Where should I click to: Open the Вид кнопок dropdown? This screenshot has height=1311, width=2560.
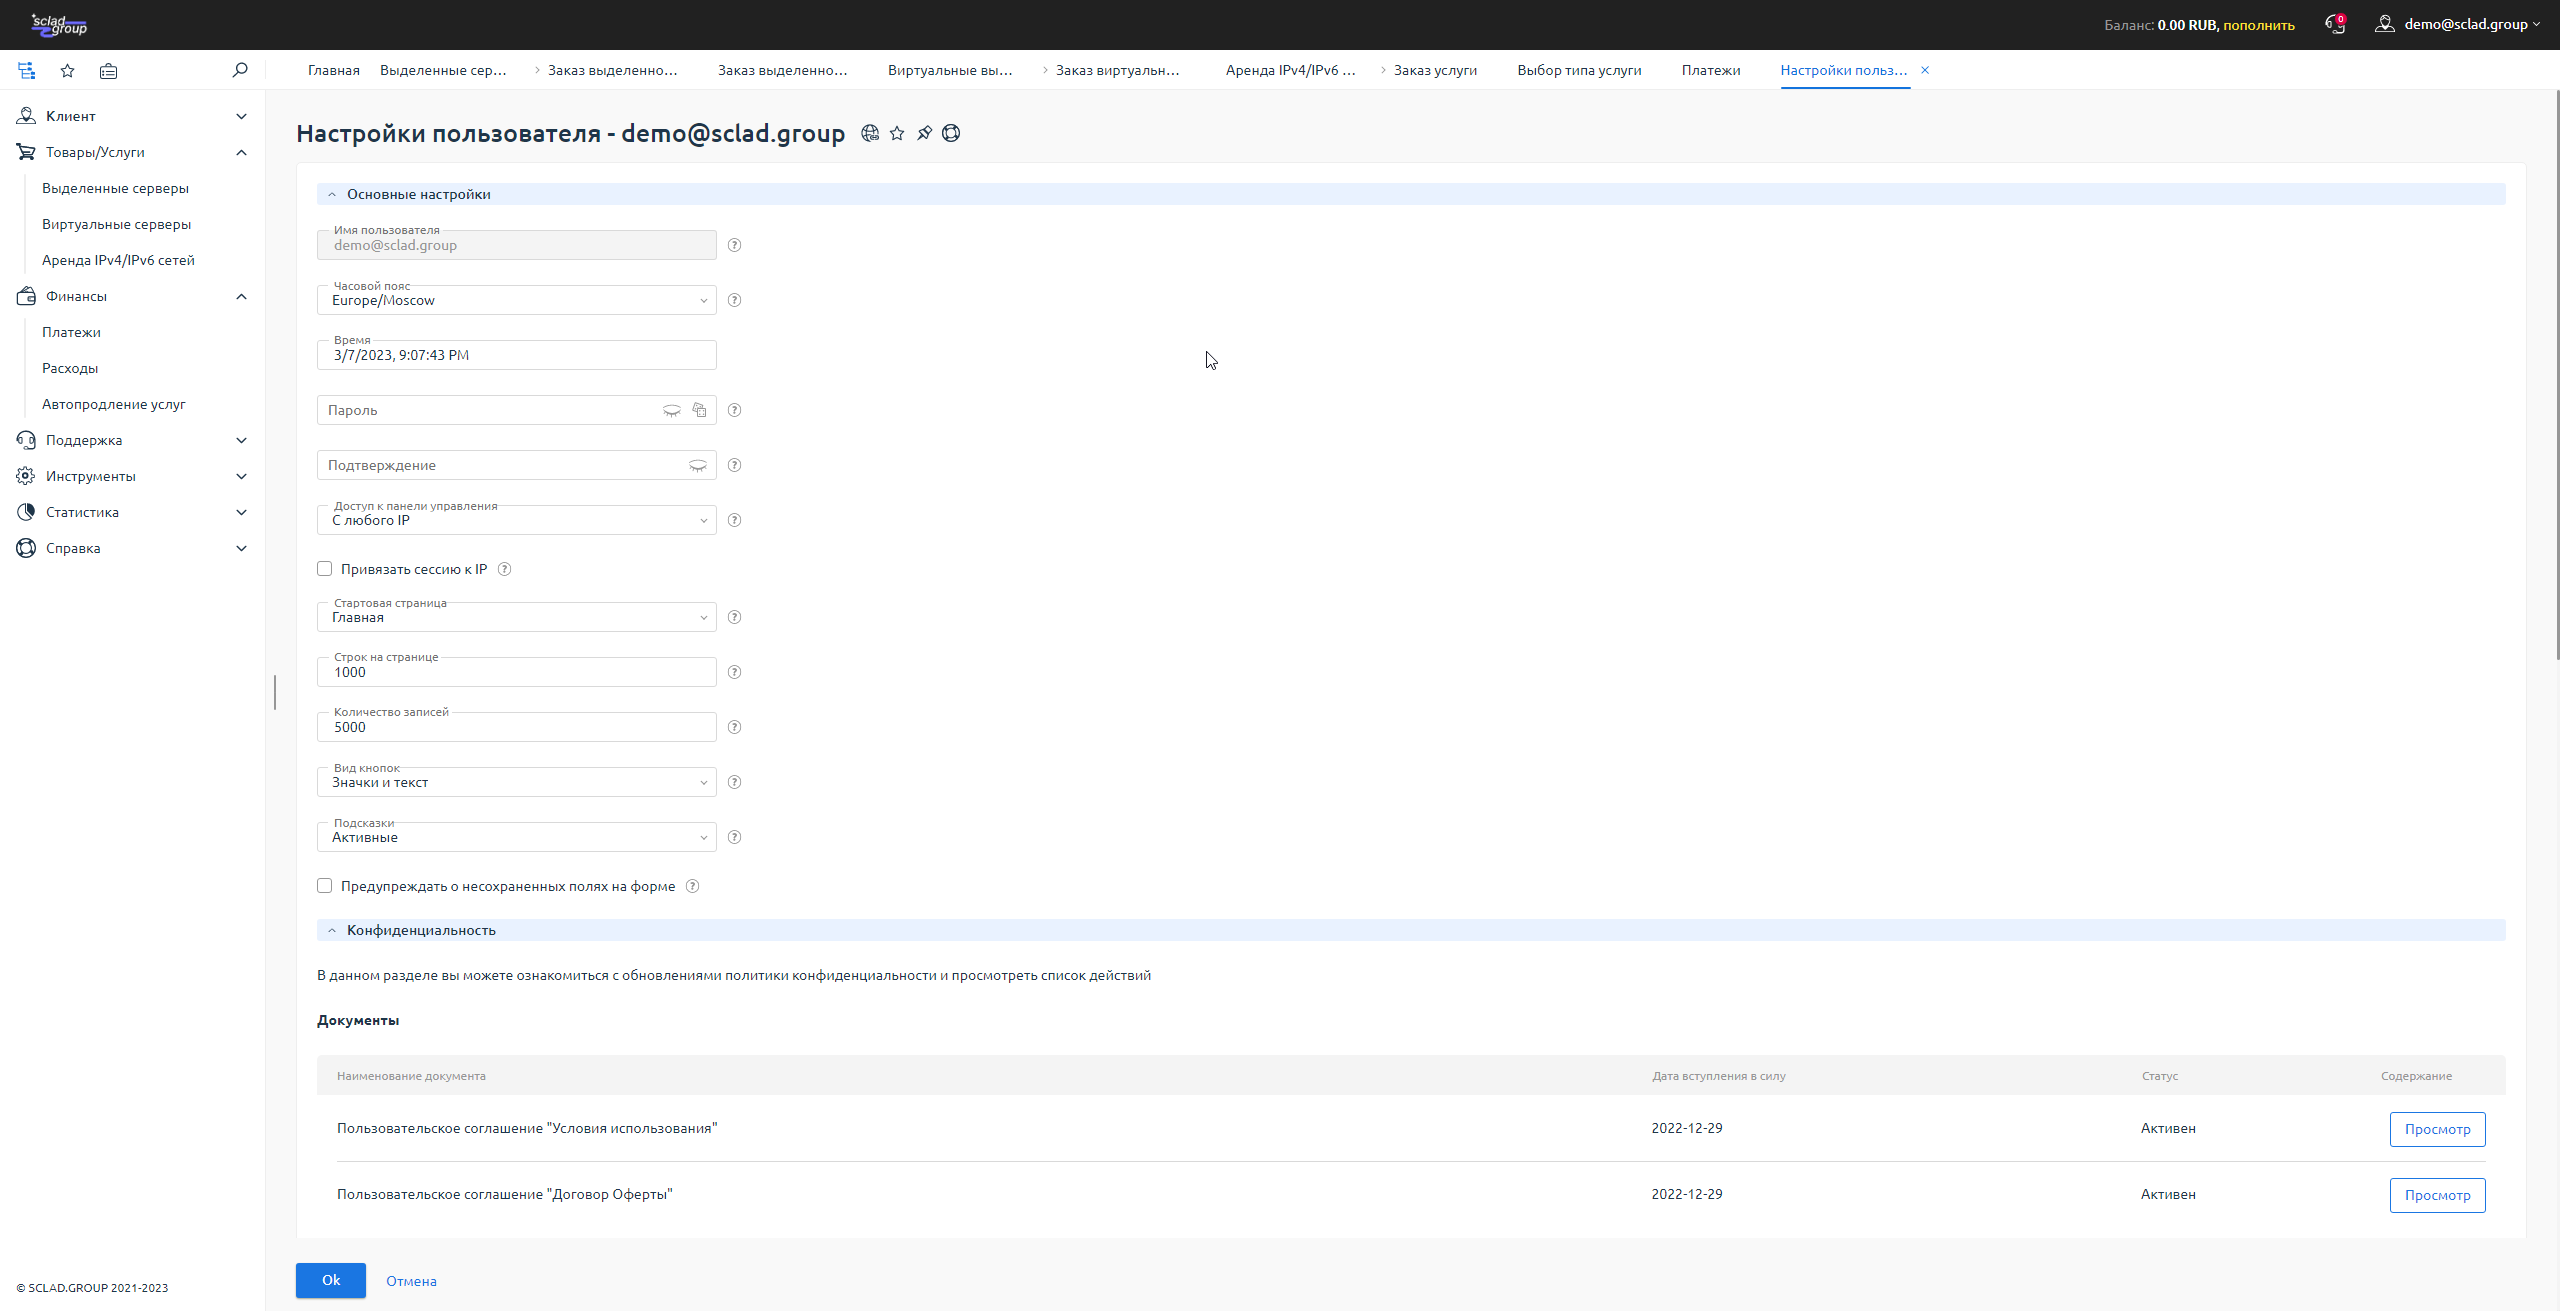(x=516, y=783)
